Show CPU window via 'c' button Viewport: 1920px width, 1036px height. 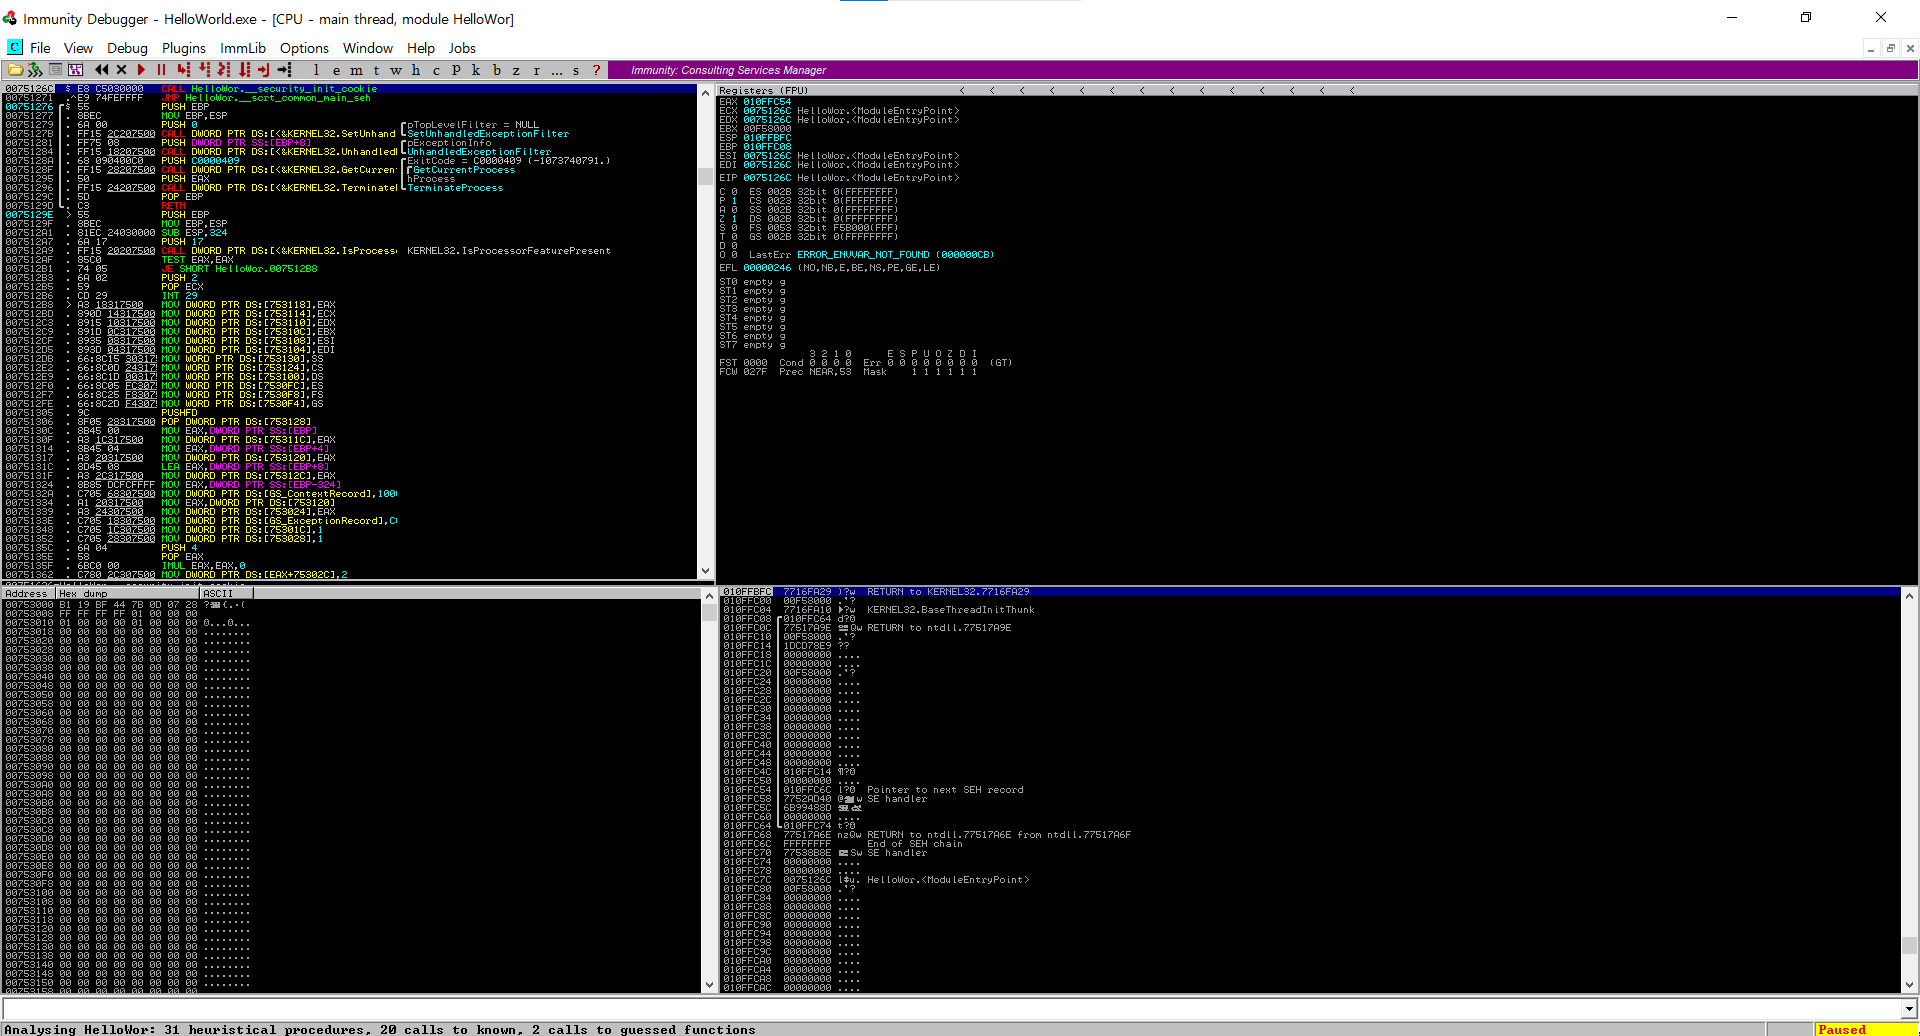tap(436, 70)
